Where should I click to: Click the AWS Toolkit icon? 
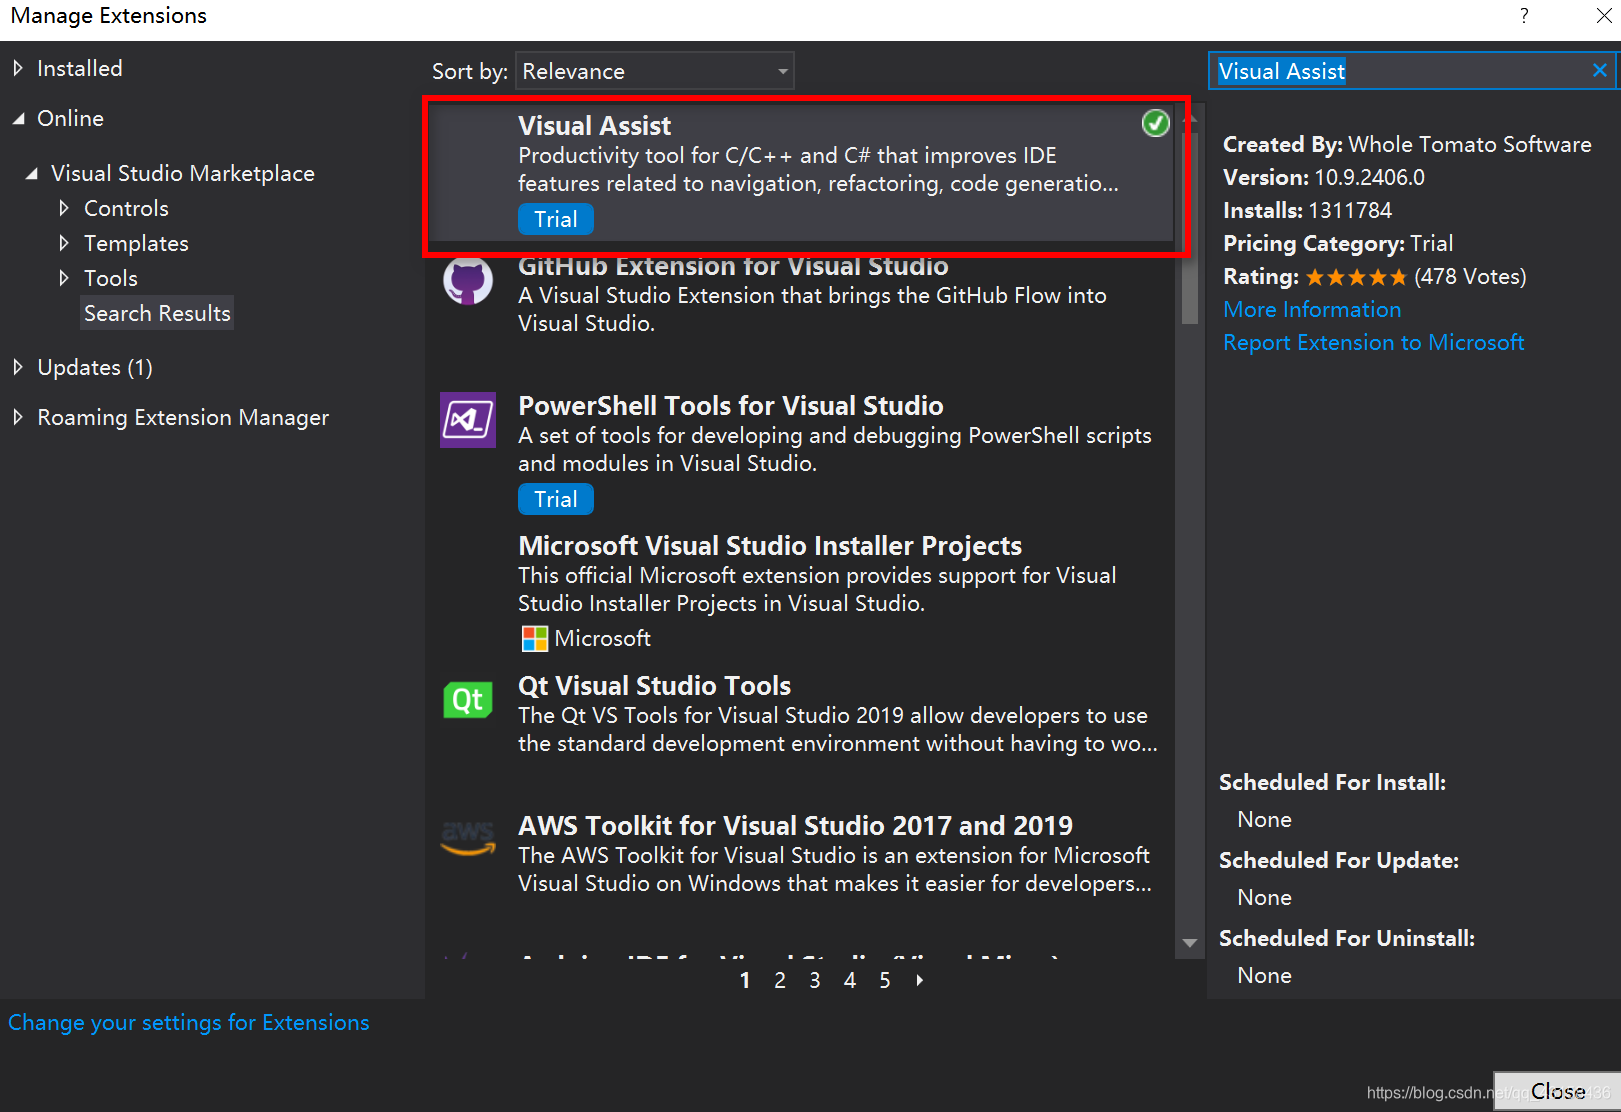[x=468, y=838]
